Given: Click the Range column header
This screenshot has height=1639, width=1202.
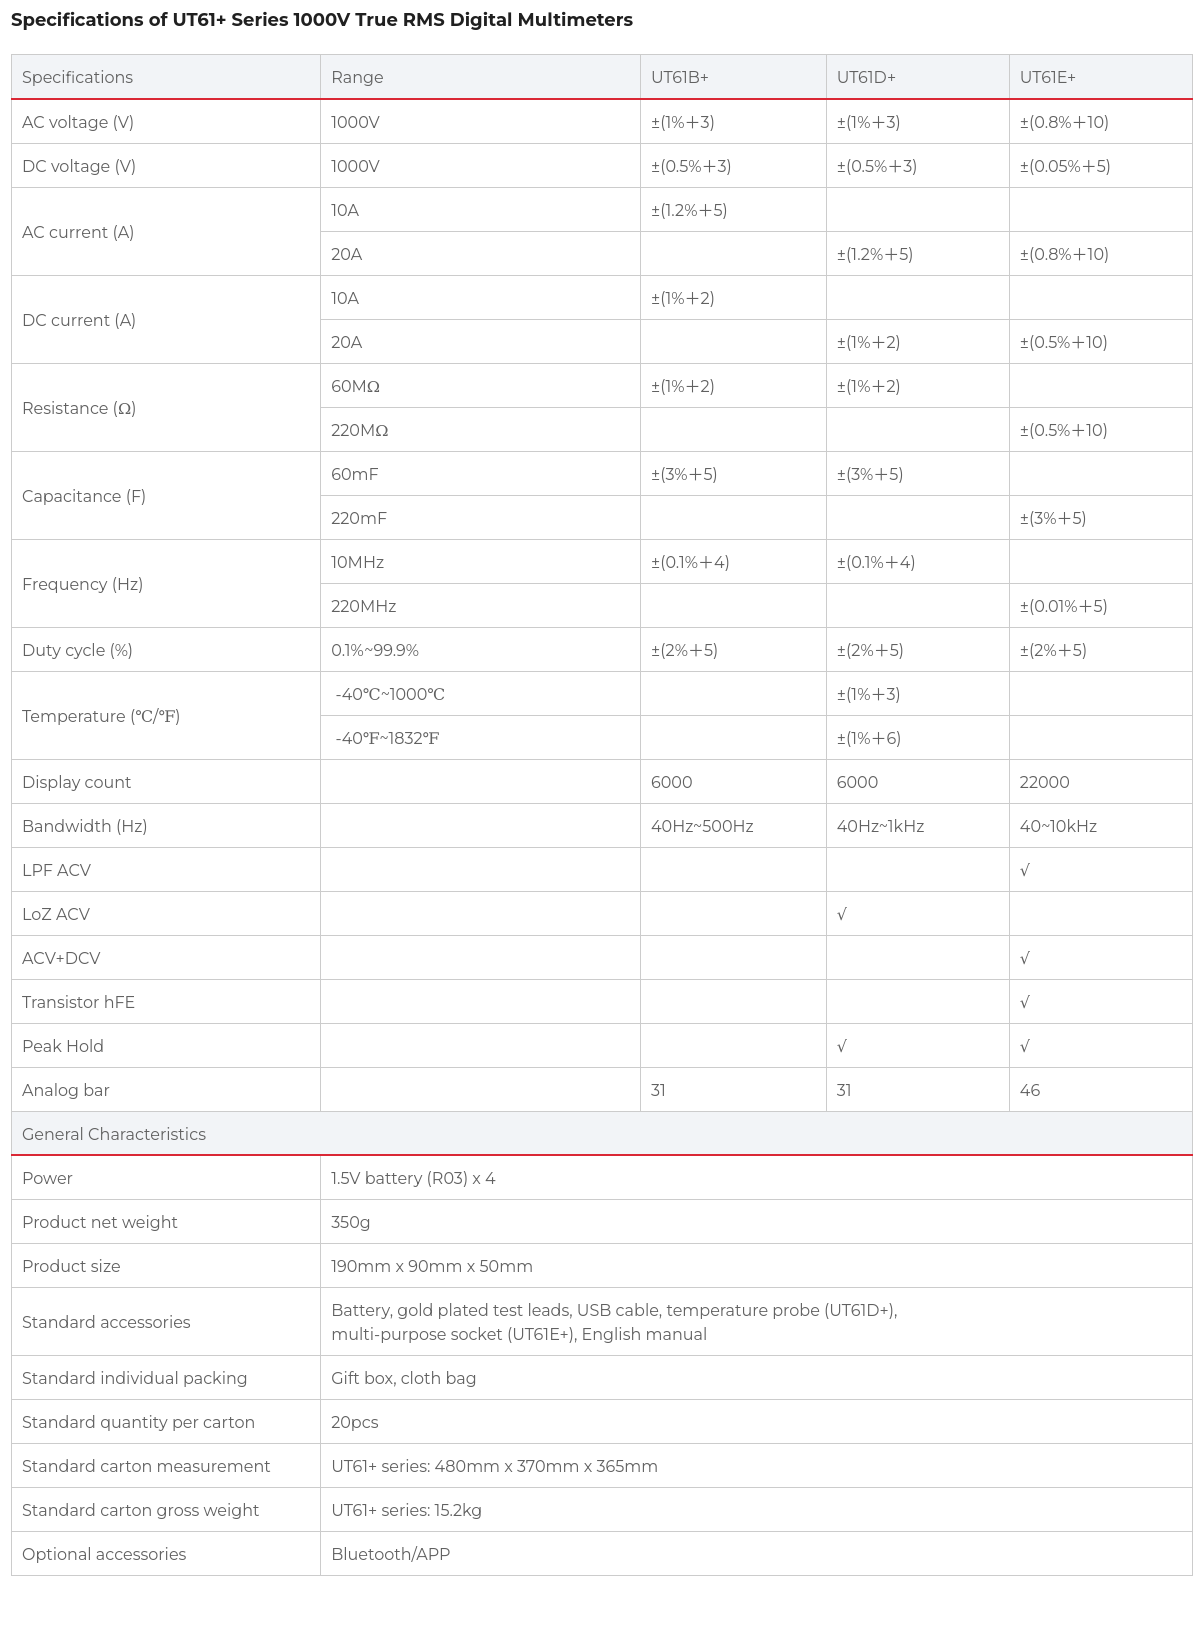Looking at the screenshot, I should coord(357,77).
